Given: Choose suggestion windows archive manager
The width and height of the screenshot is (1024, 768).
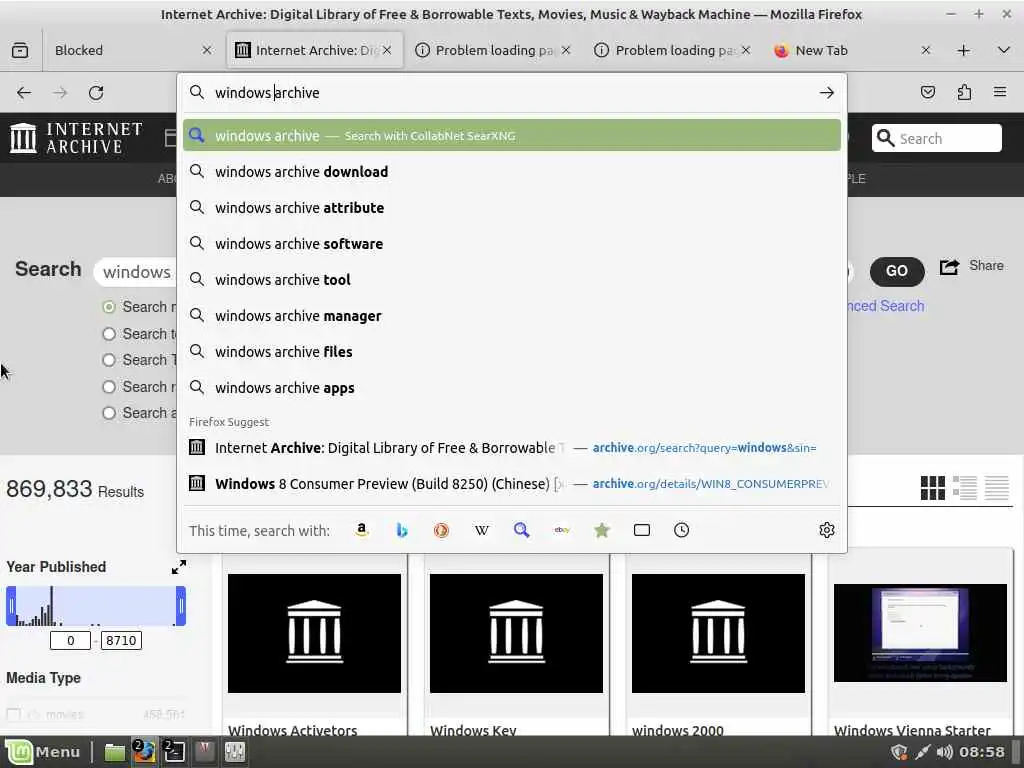Looking at the screenshot, I should tap(512, 315).
